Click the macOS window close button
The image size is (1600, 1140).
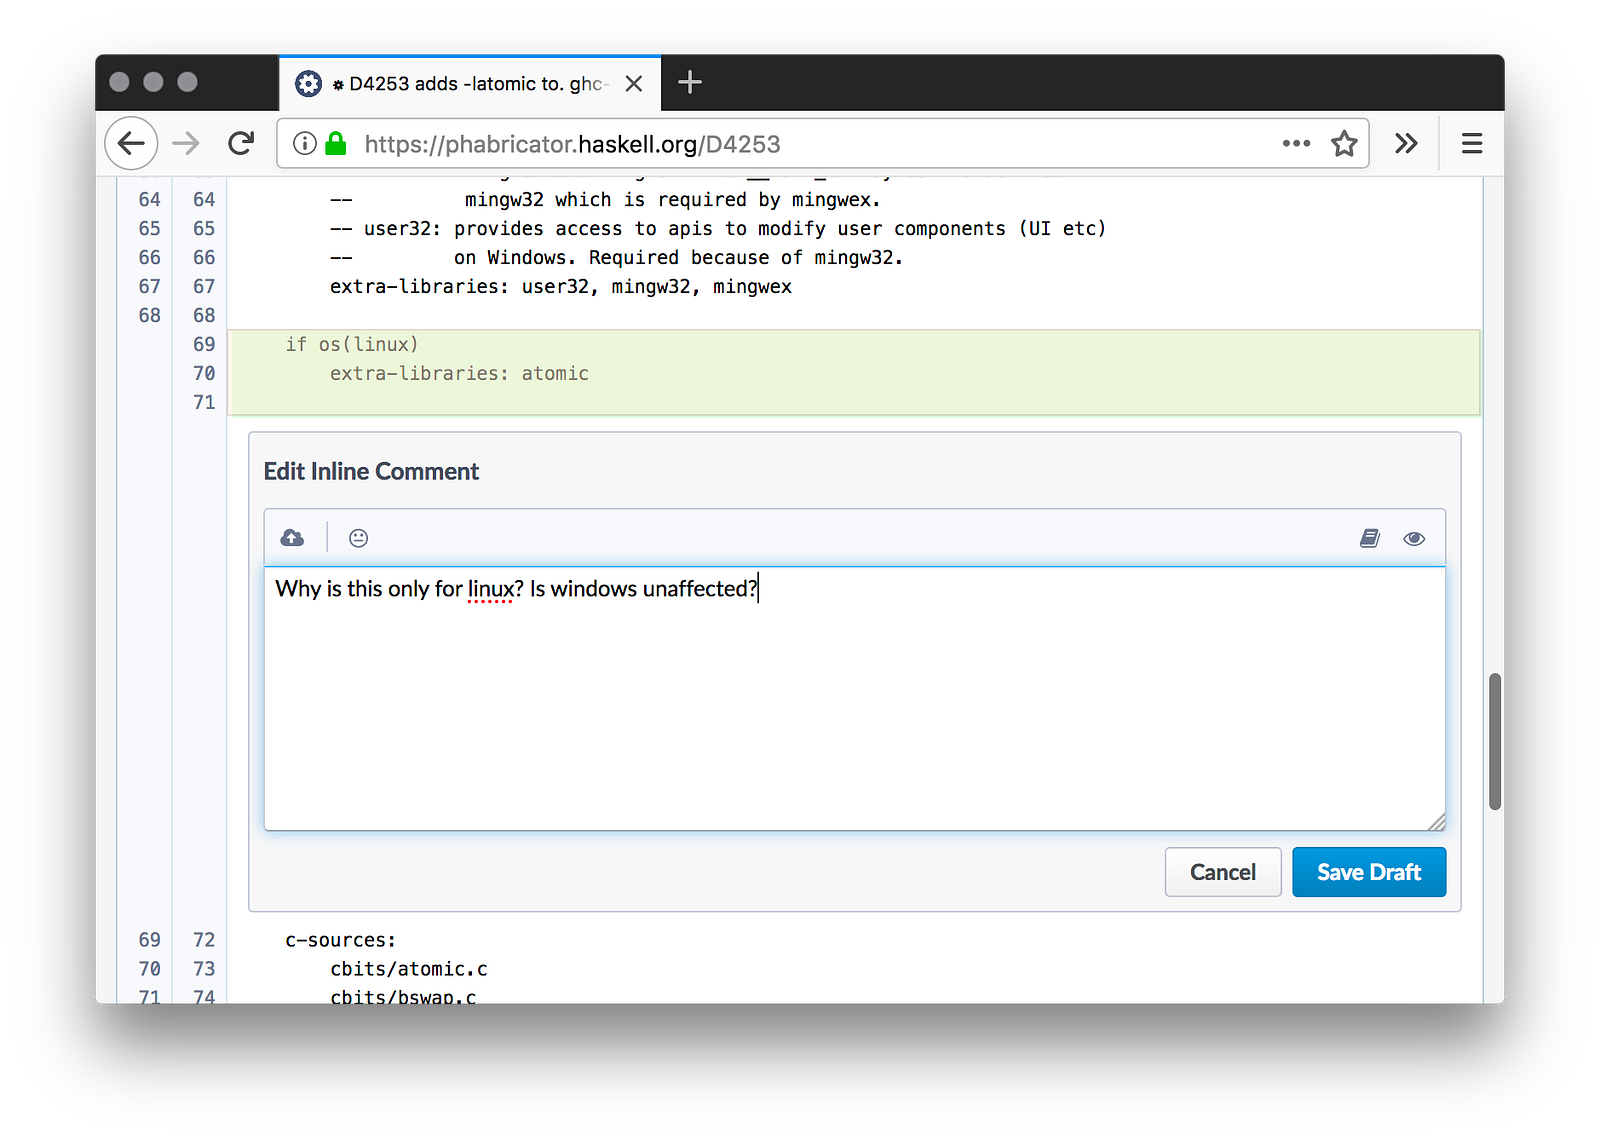point(119,82)
